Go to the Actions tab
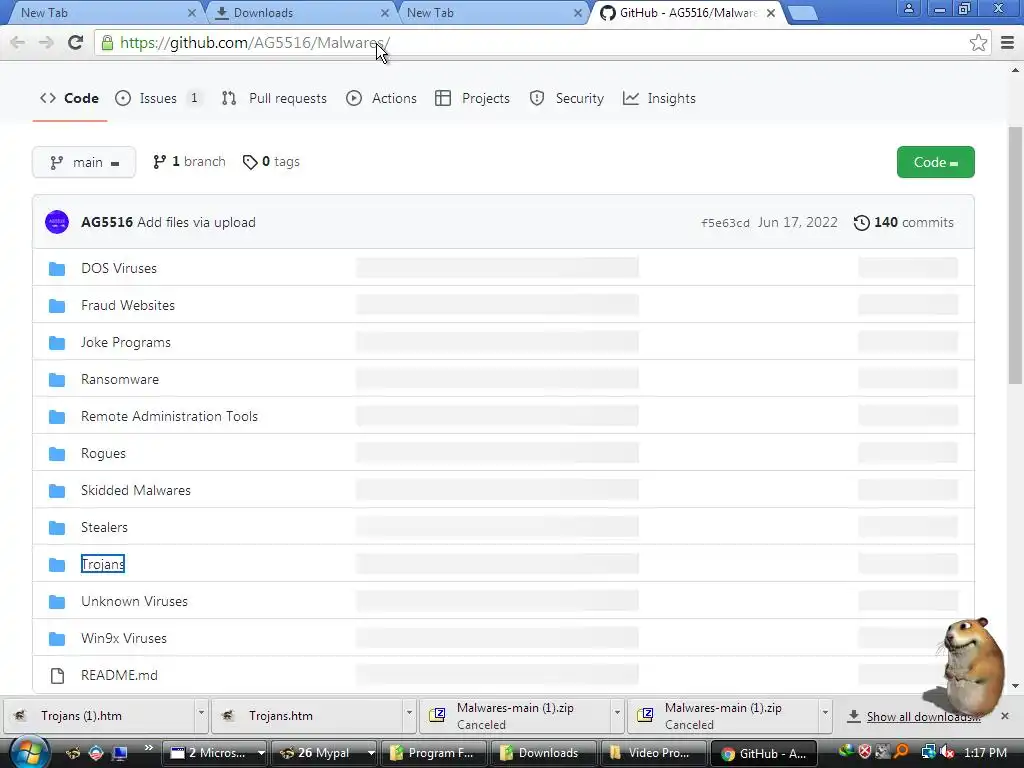1024x768 pixels. 381,98
